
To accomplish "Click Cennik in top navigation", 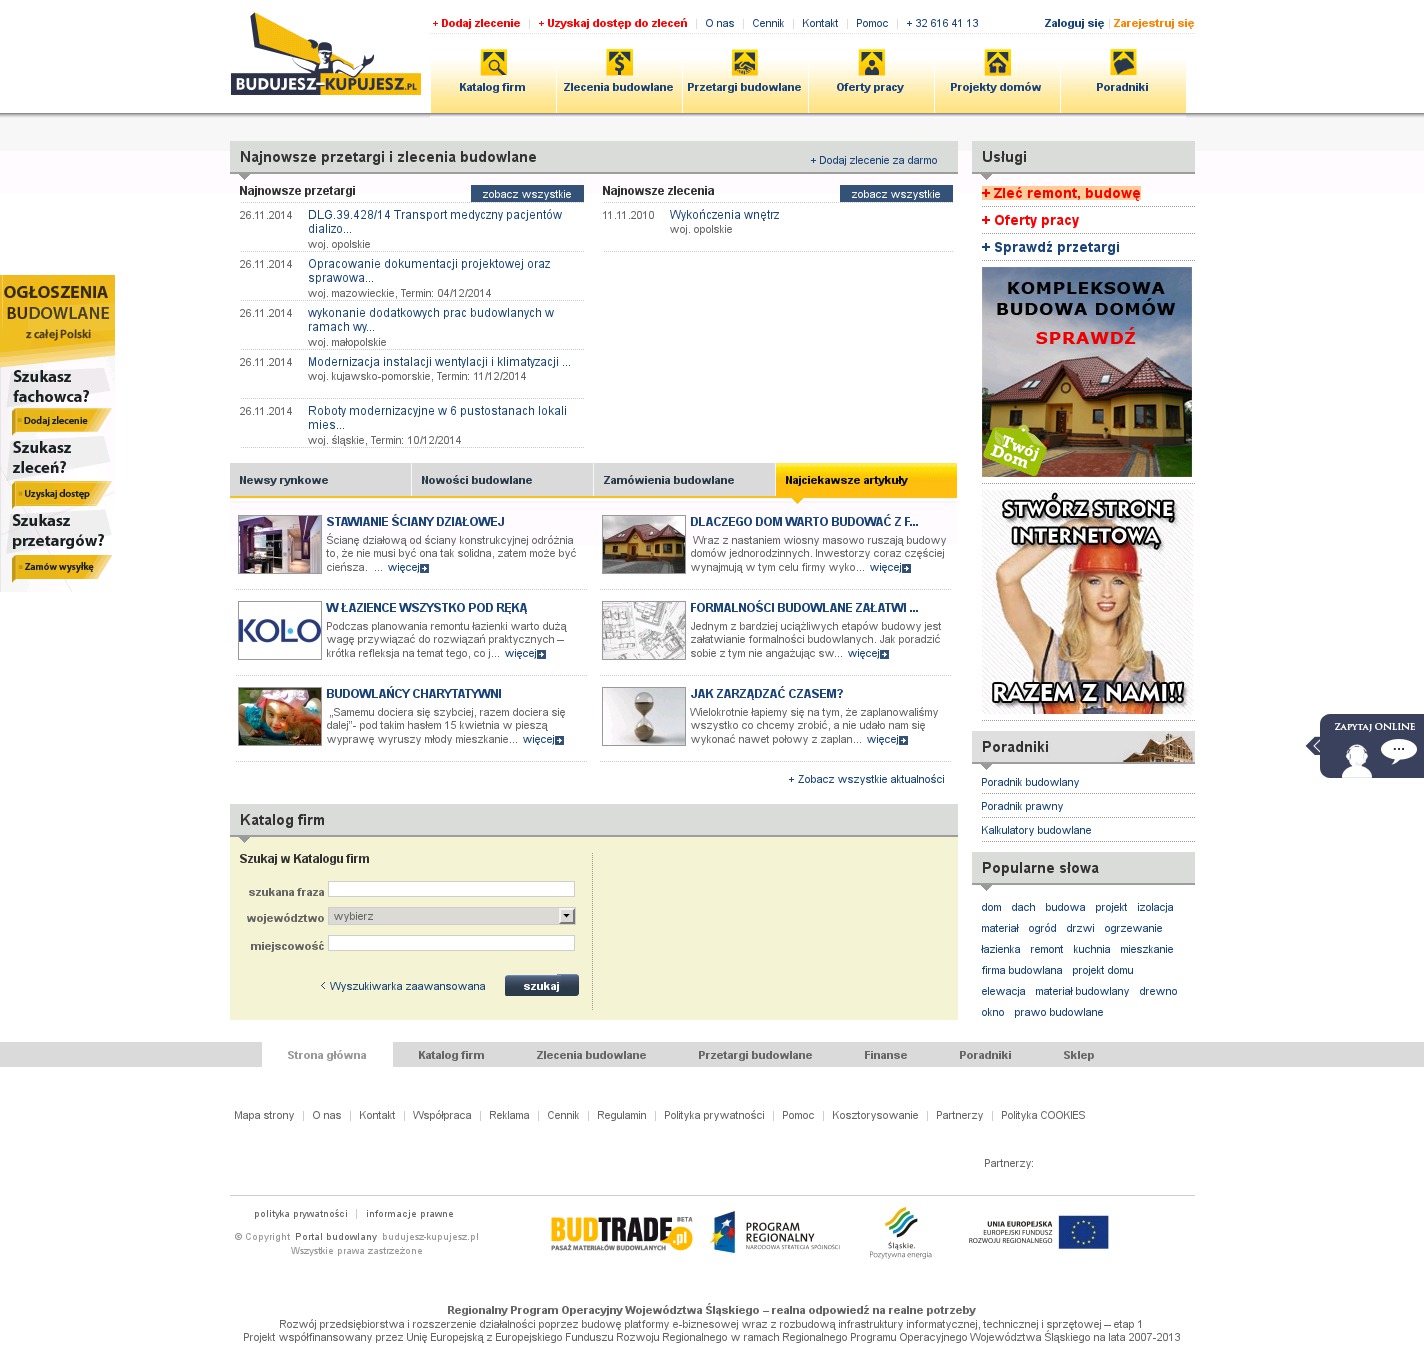I will [768, 23].
